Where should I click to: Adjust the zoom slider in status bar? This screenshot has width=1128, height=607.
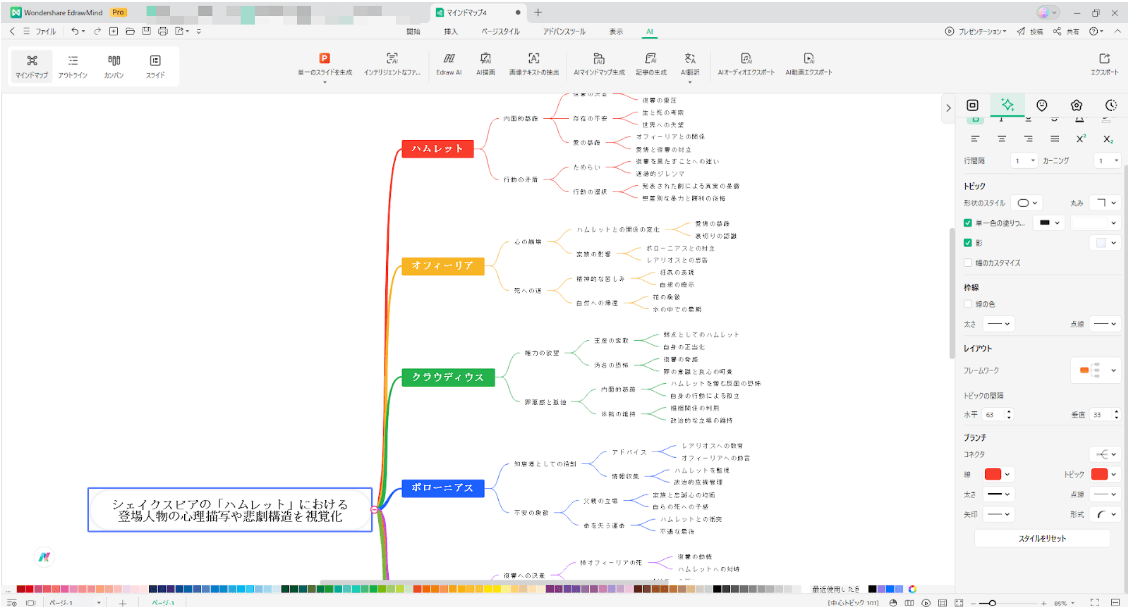pyautogui.click(x=992, y=603)
